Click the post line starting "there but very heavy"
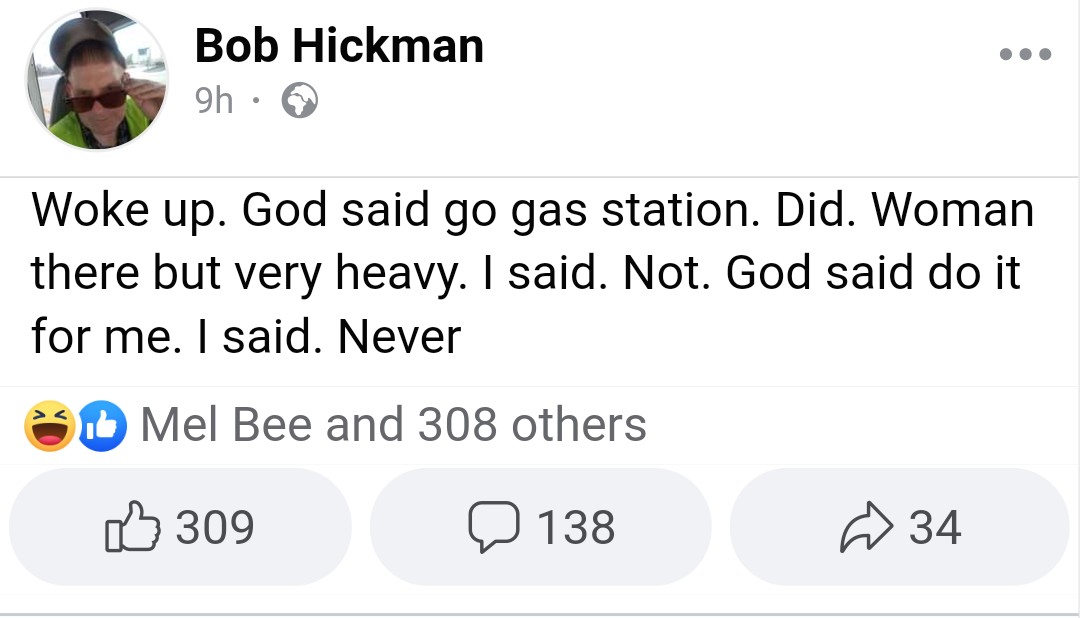This screenshot has height=618, width=1080. coord(525,274)
